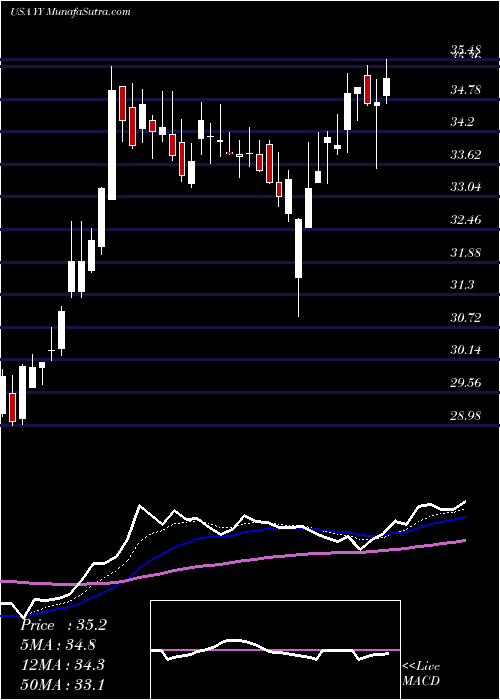
Task: Click the 35.48 top price label
Action: 466,50
